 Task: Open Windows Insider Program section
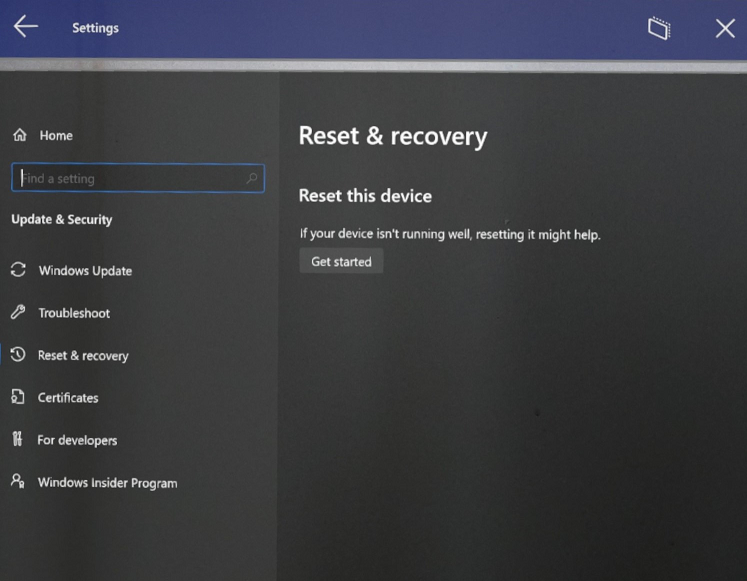pos(108,483)
